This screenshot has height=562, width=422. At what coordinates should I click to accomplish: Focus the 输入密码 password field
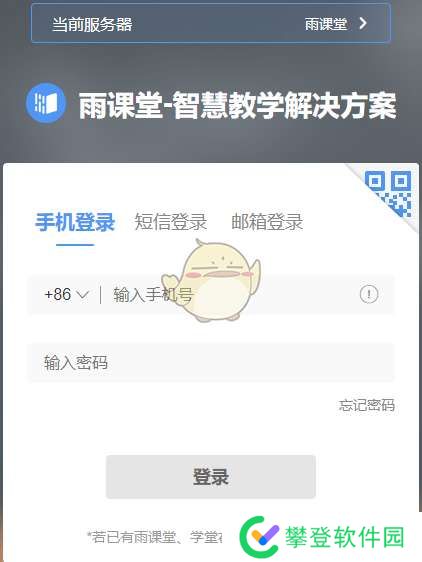[211, 363]
